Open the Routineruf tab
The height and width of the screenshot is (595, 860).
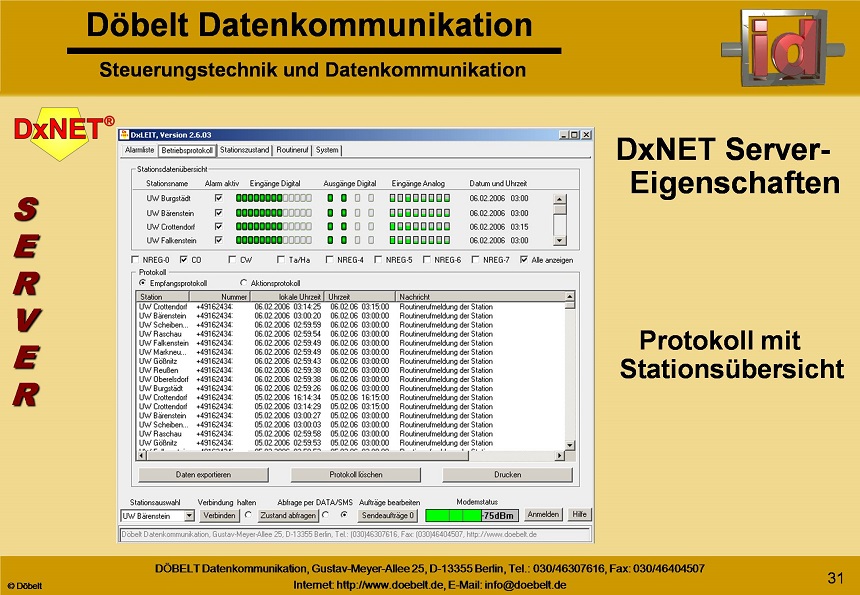292,150
